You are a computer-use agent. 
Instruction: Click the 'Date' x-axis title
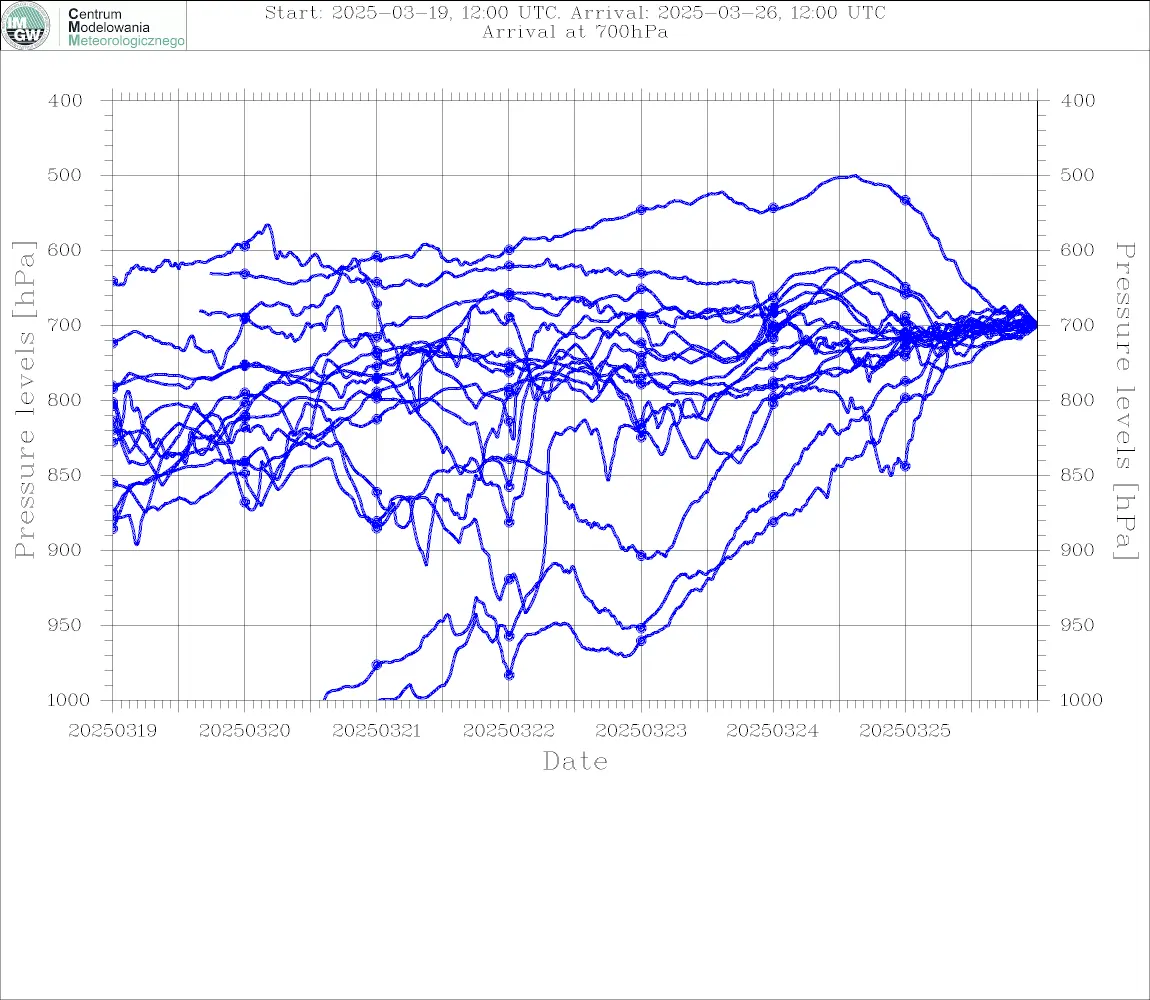point(575,762)
